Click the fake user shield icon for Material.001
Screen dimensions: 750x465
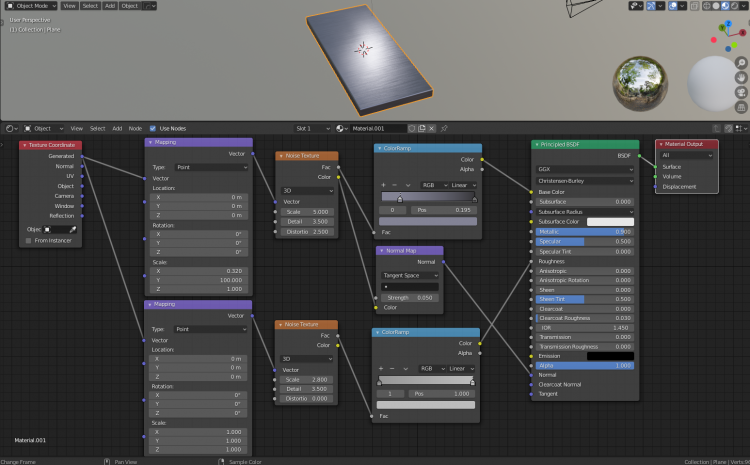coord(413,128)
